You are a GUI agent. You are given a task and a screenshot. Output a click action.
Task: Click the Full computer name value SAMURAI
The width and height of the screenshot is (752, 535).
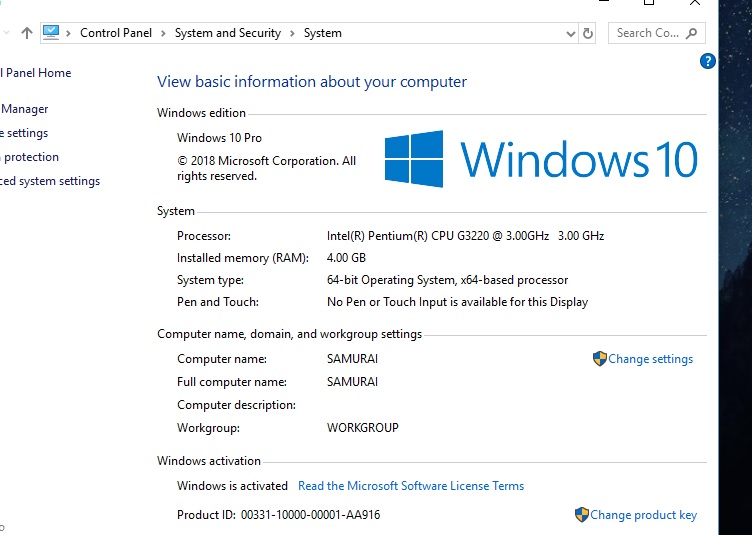pyautogui.click(x=352, y=382)
